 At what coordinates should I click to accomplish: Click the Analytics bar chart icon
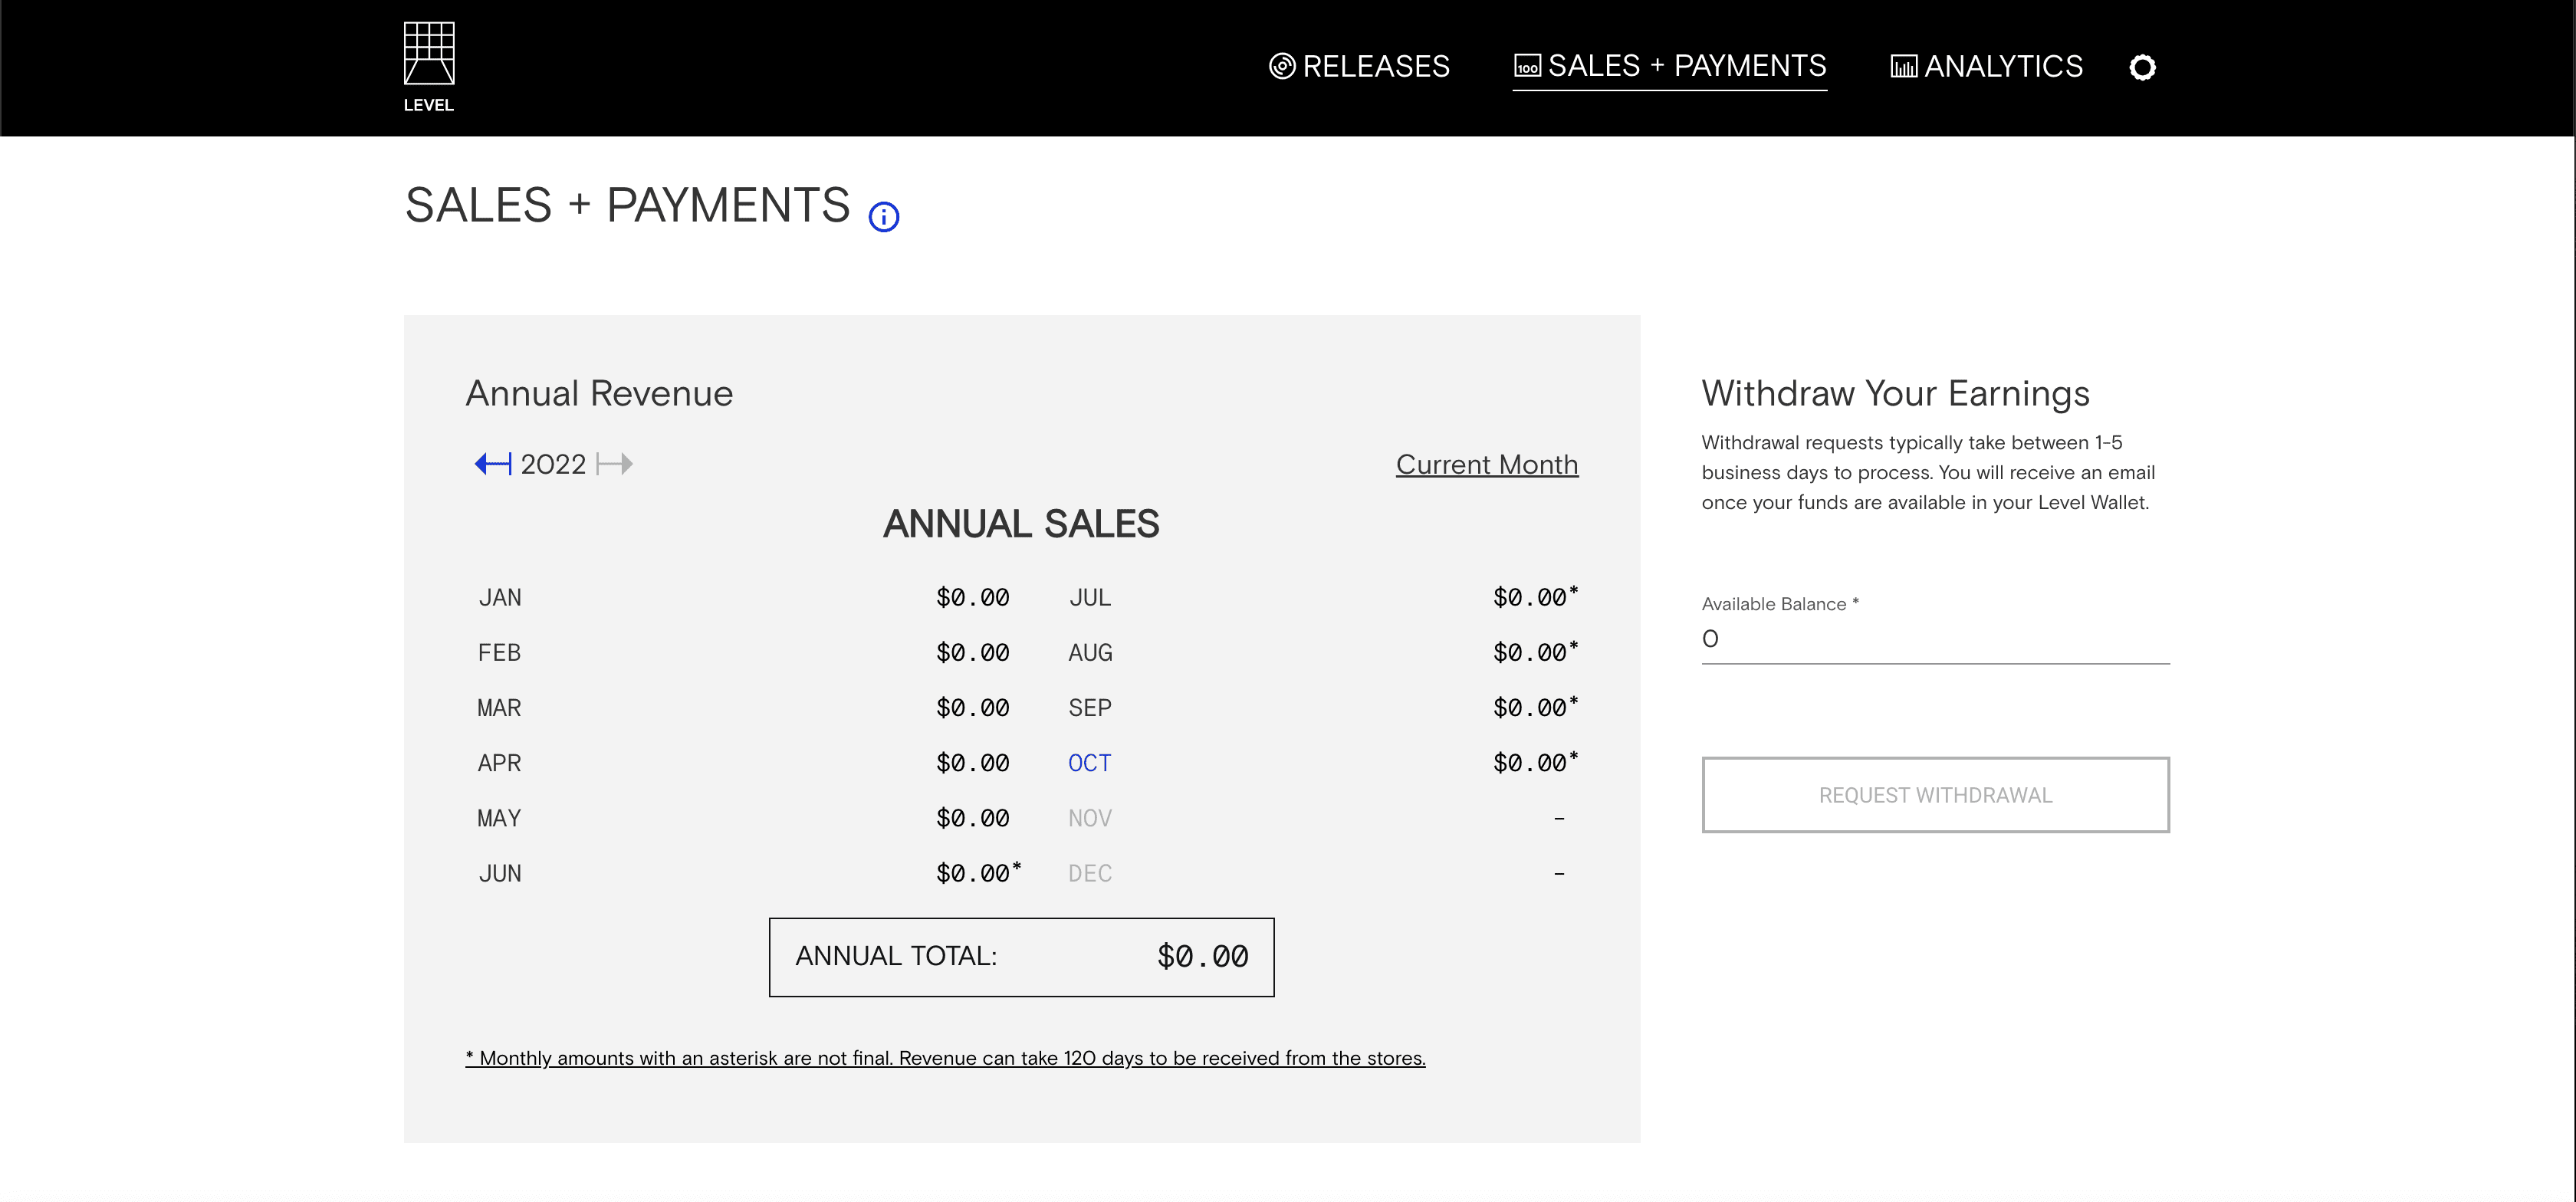pos(1903,67)
